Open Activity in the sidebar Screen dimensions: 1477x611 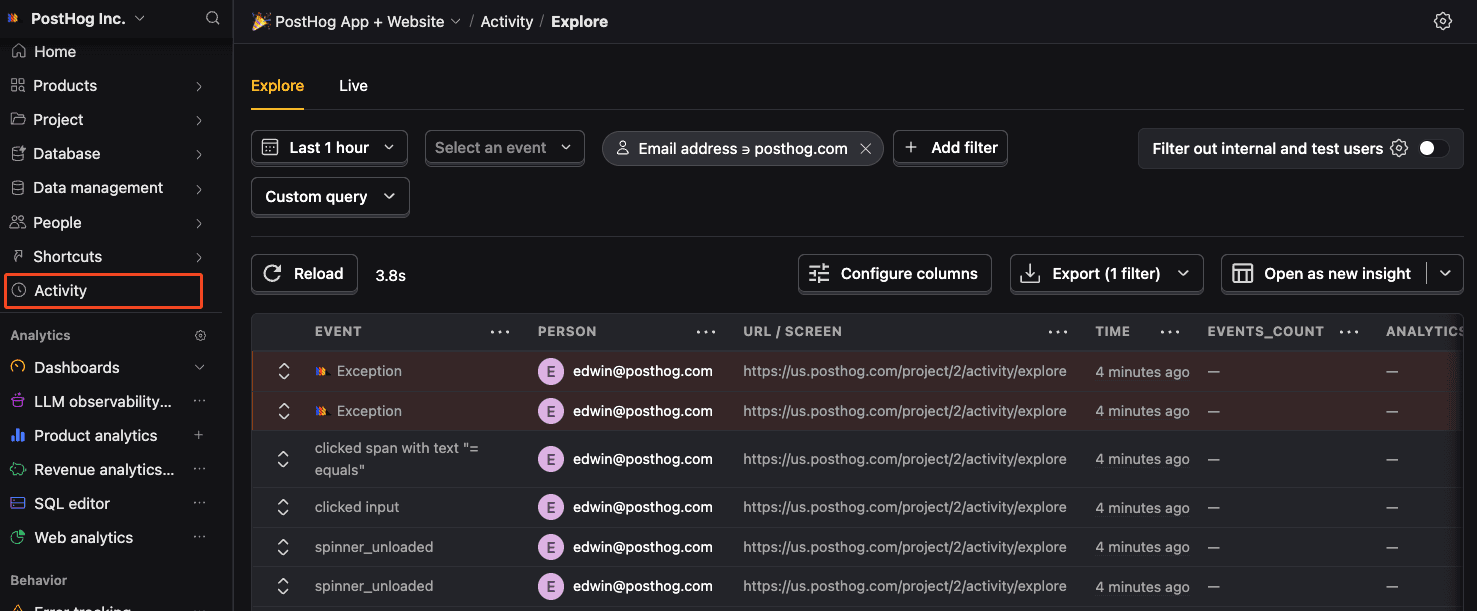[x=104, y=291]
